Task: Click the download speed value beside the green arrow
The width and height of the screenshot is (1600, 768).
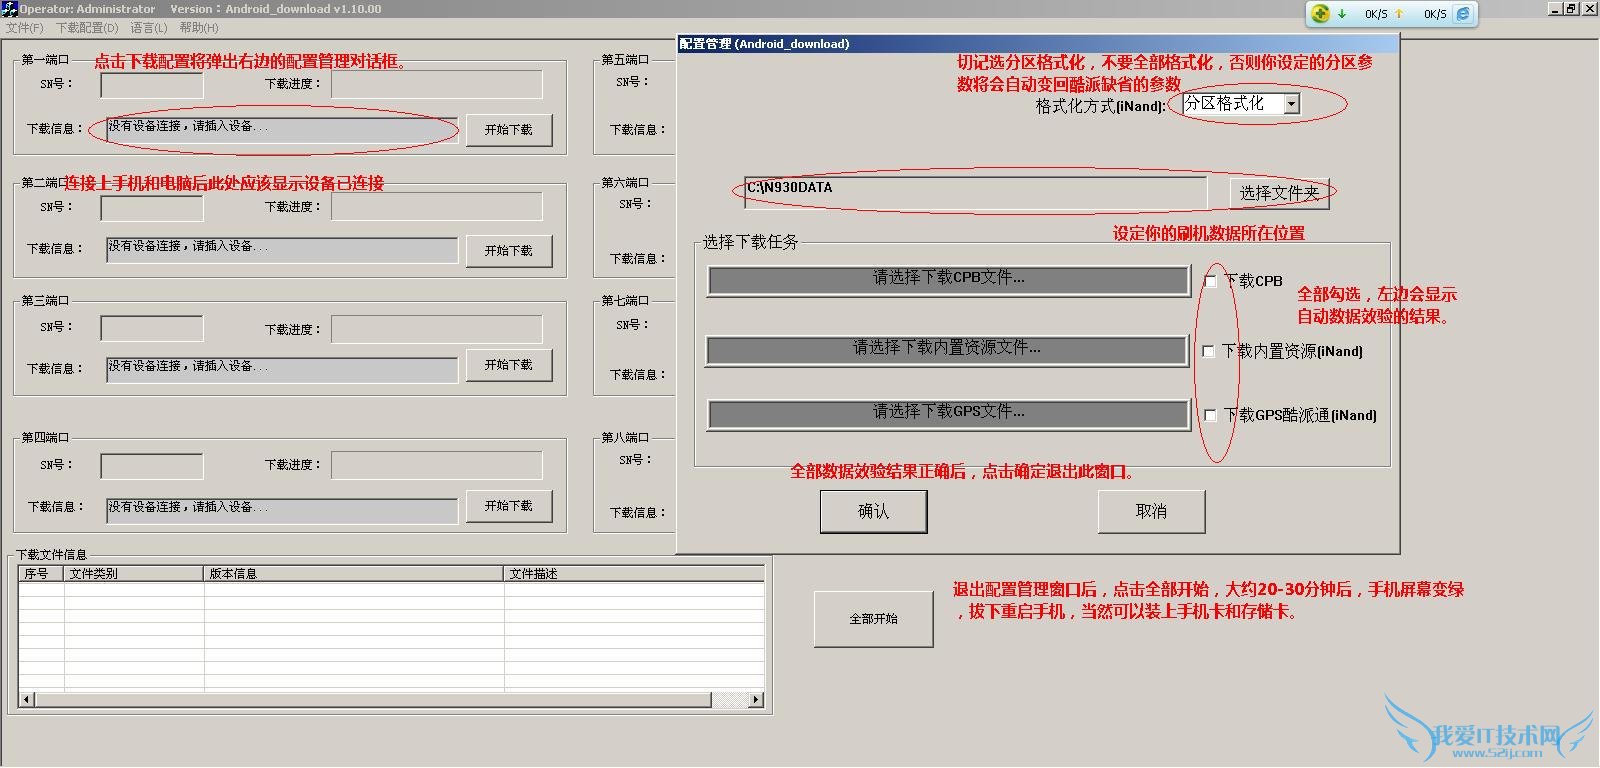Action: click(x=1376, y=14)
